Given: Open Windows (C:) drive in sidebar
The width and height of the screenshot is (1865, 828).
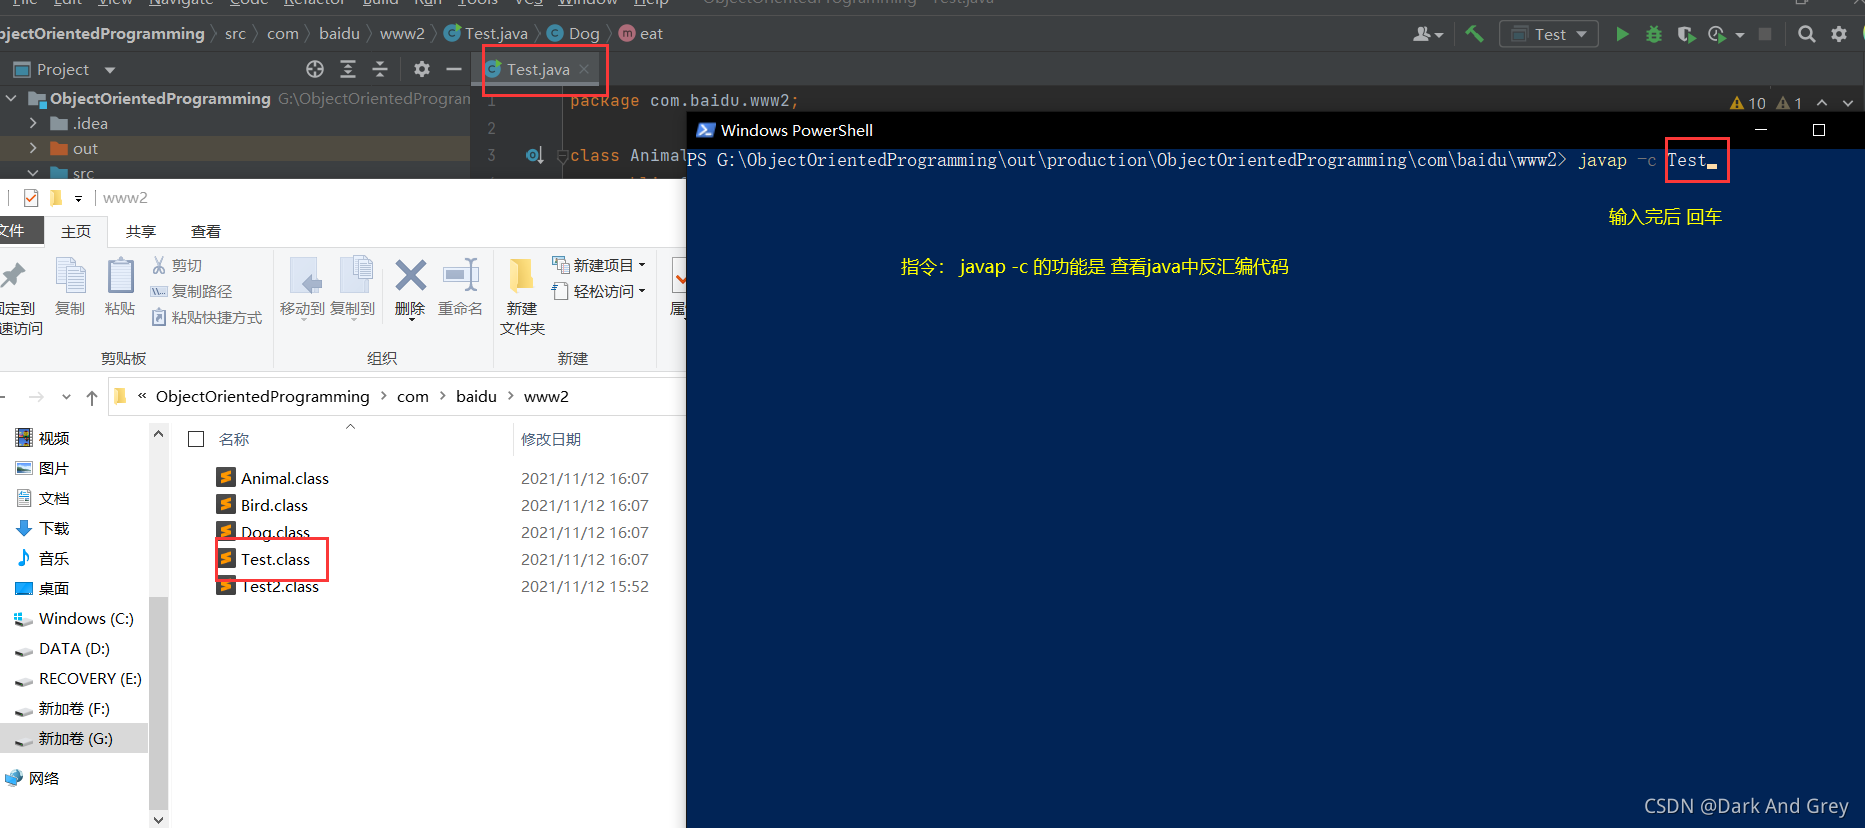Looking at the screenshot, I should pyautogui.click(x=74, y=619).
